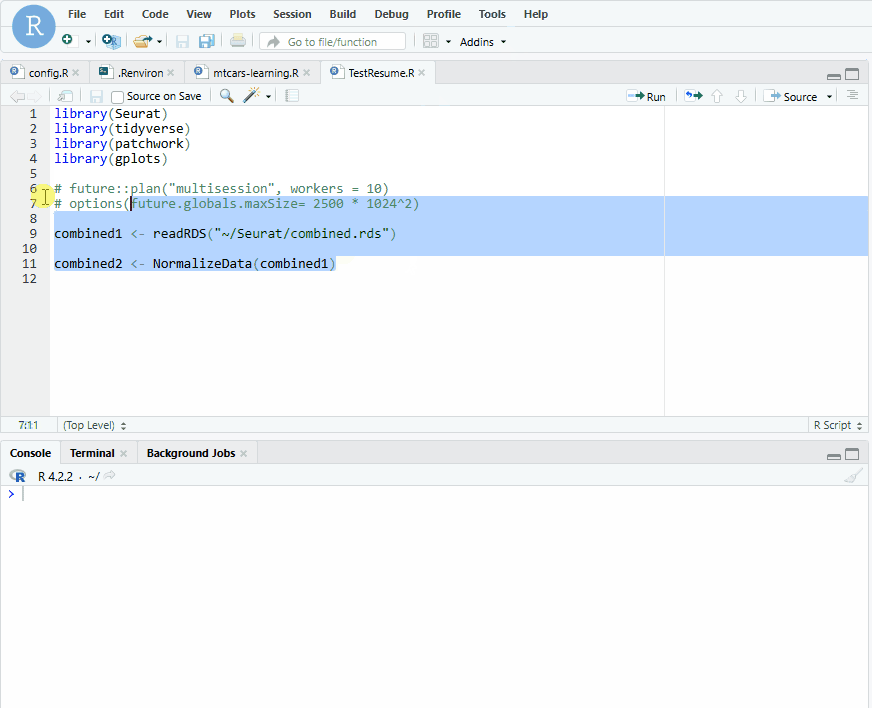Open the Compile Report icon

[291, 95]
